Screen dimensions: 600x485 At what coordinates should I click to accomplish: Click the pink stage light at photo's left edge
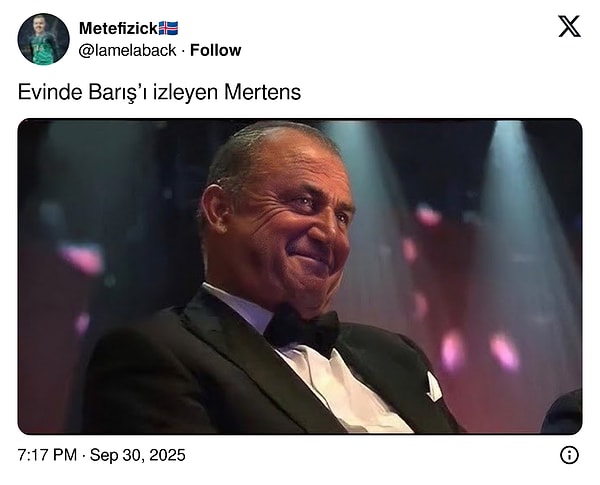83,258
